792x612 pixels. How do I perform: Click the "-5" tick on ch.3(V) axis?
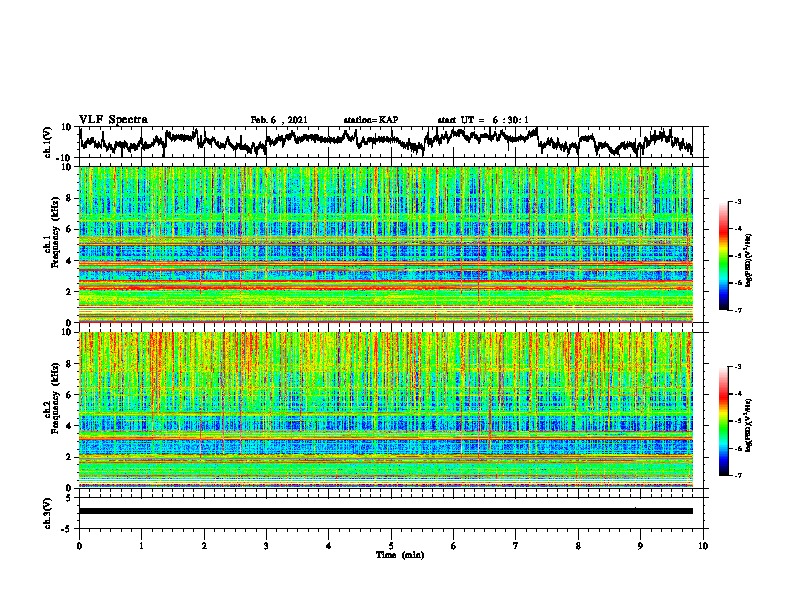(67, 529)
